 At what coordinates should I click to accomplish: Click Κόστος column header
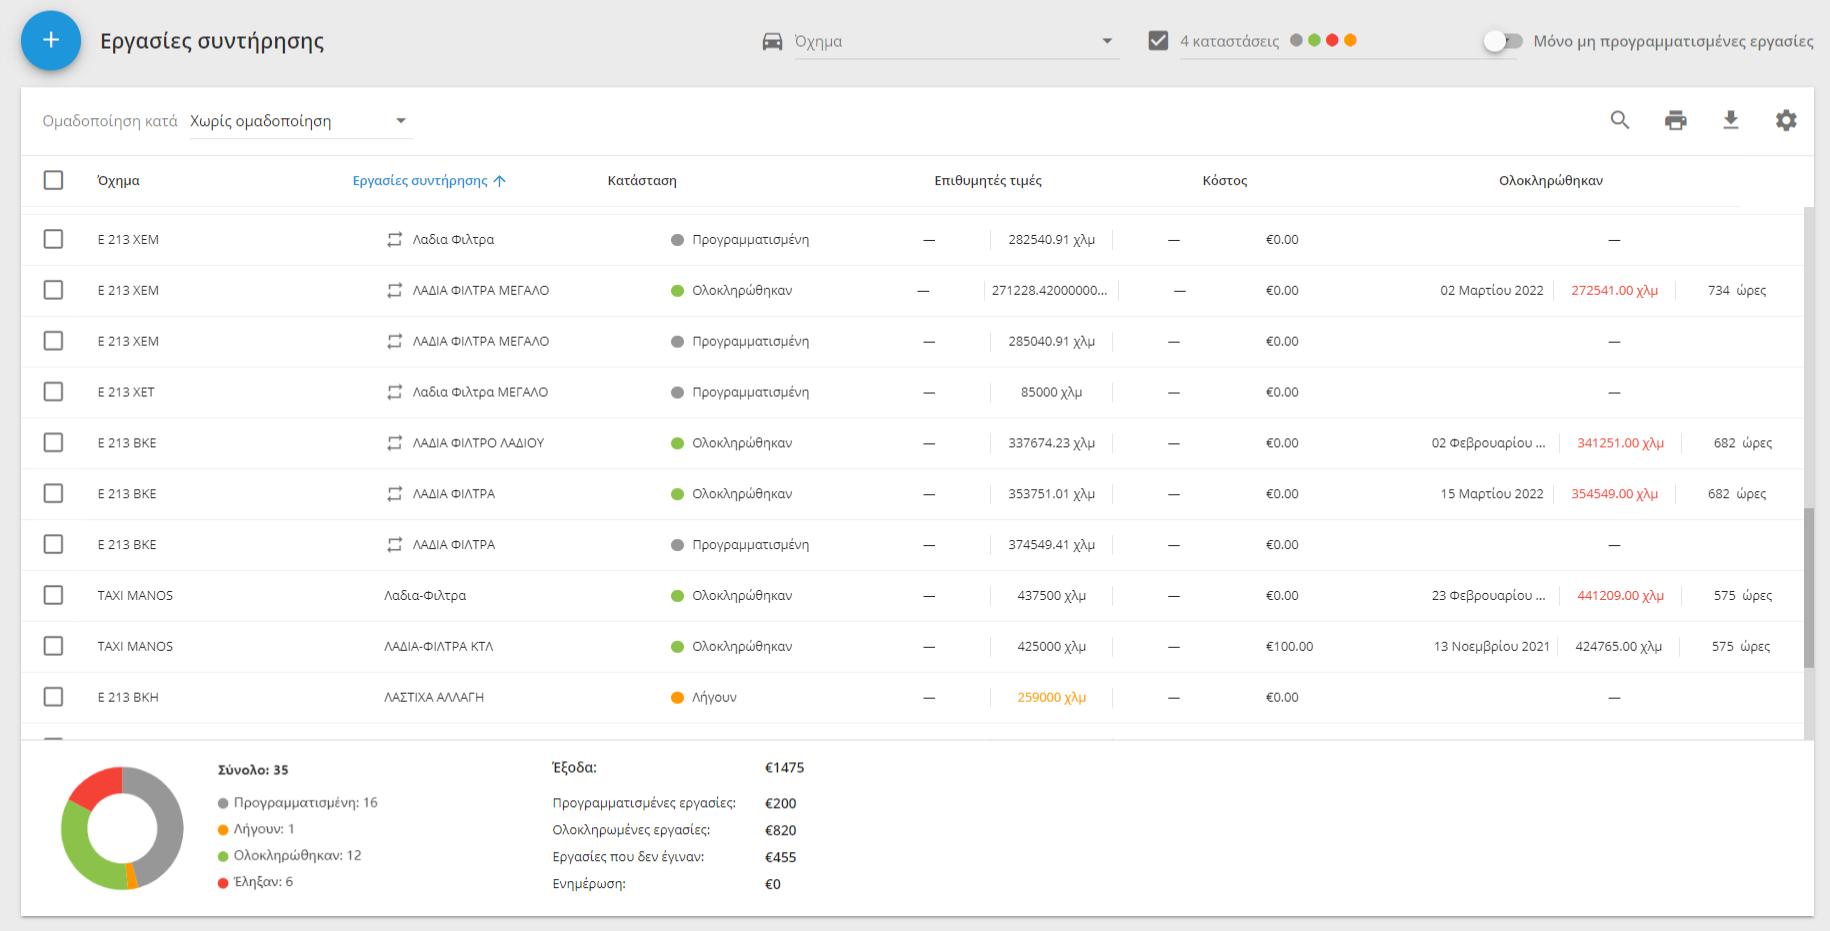[1224, 181]
